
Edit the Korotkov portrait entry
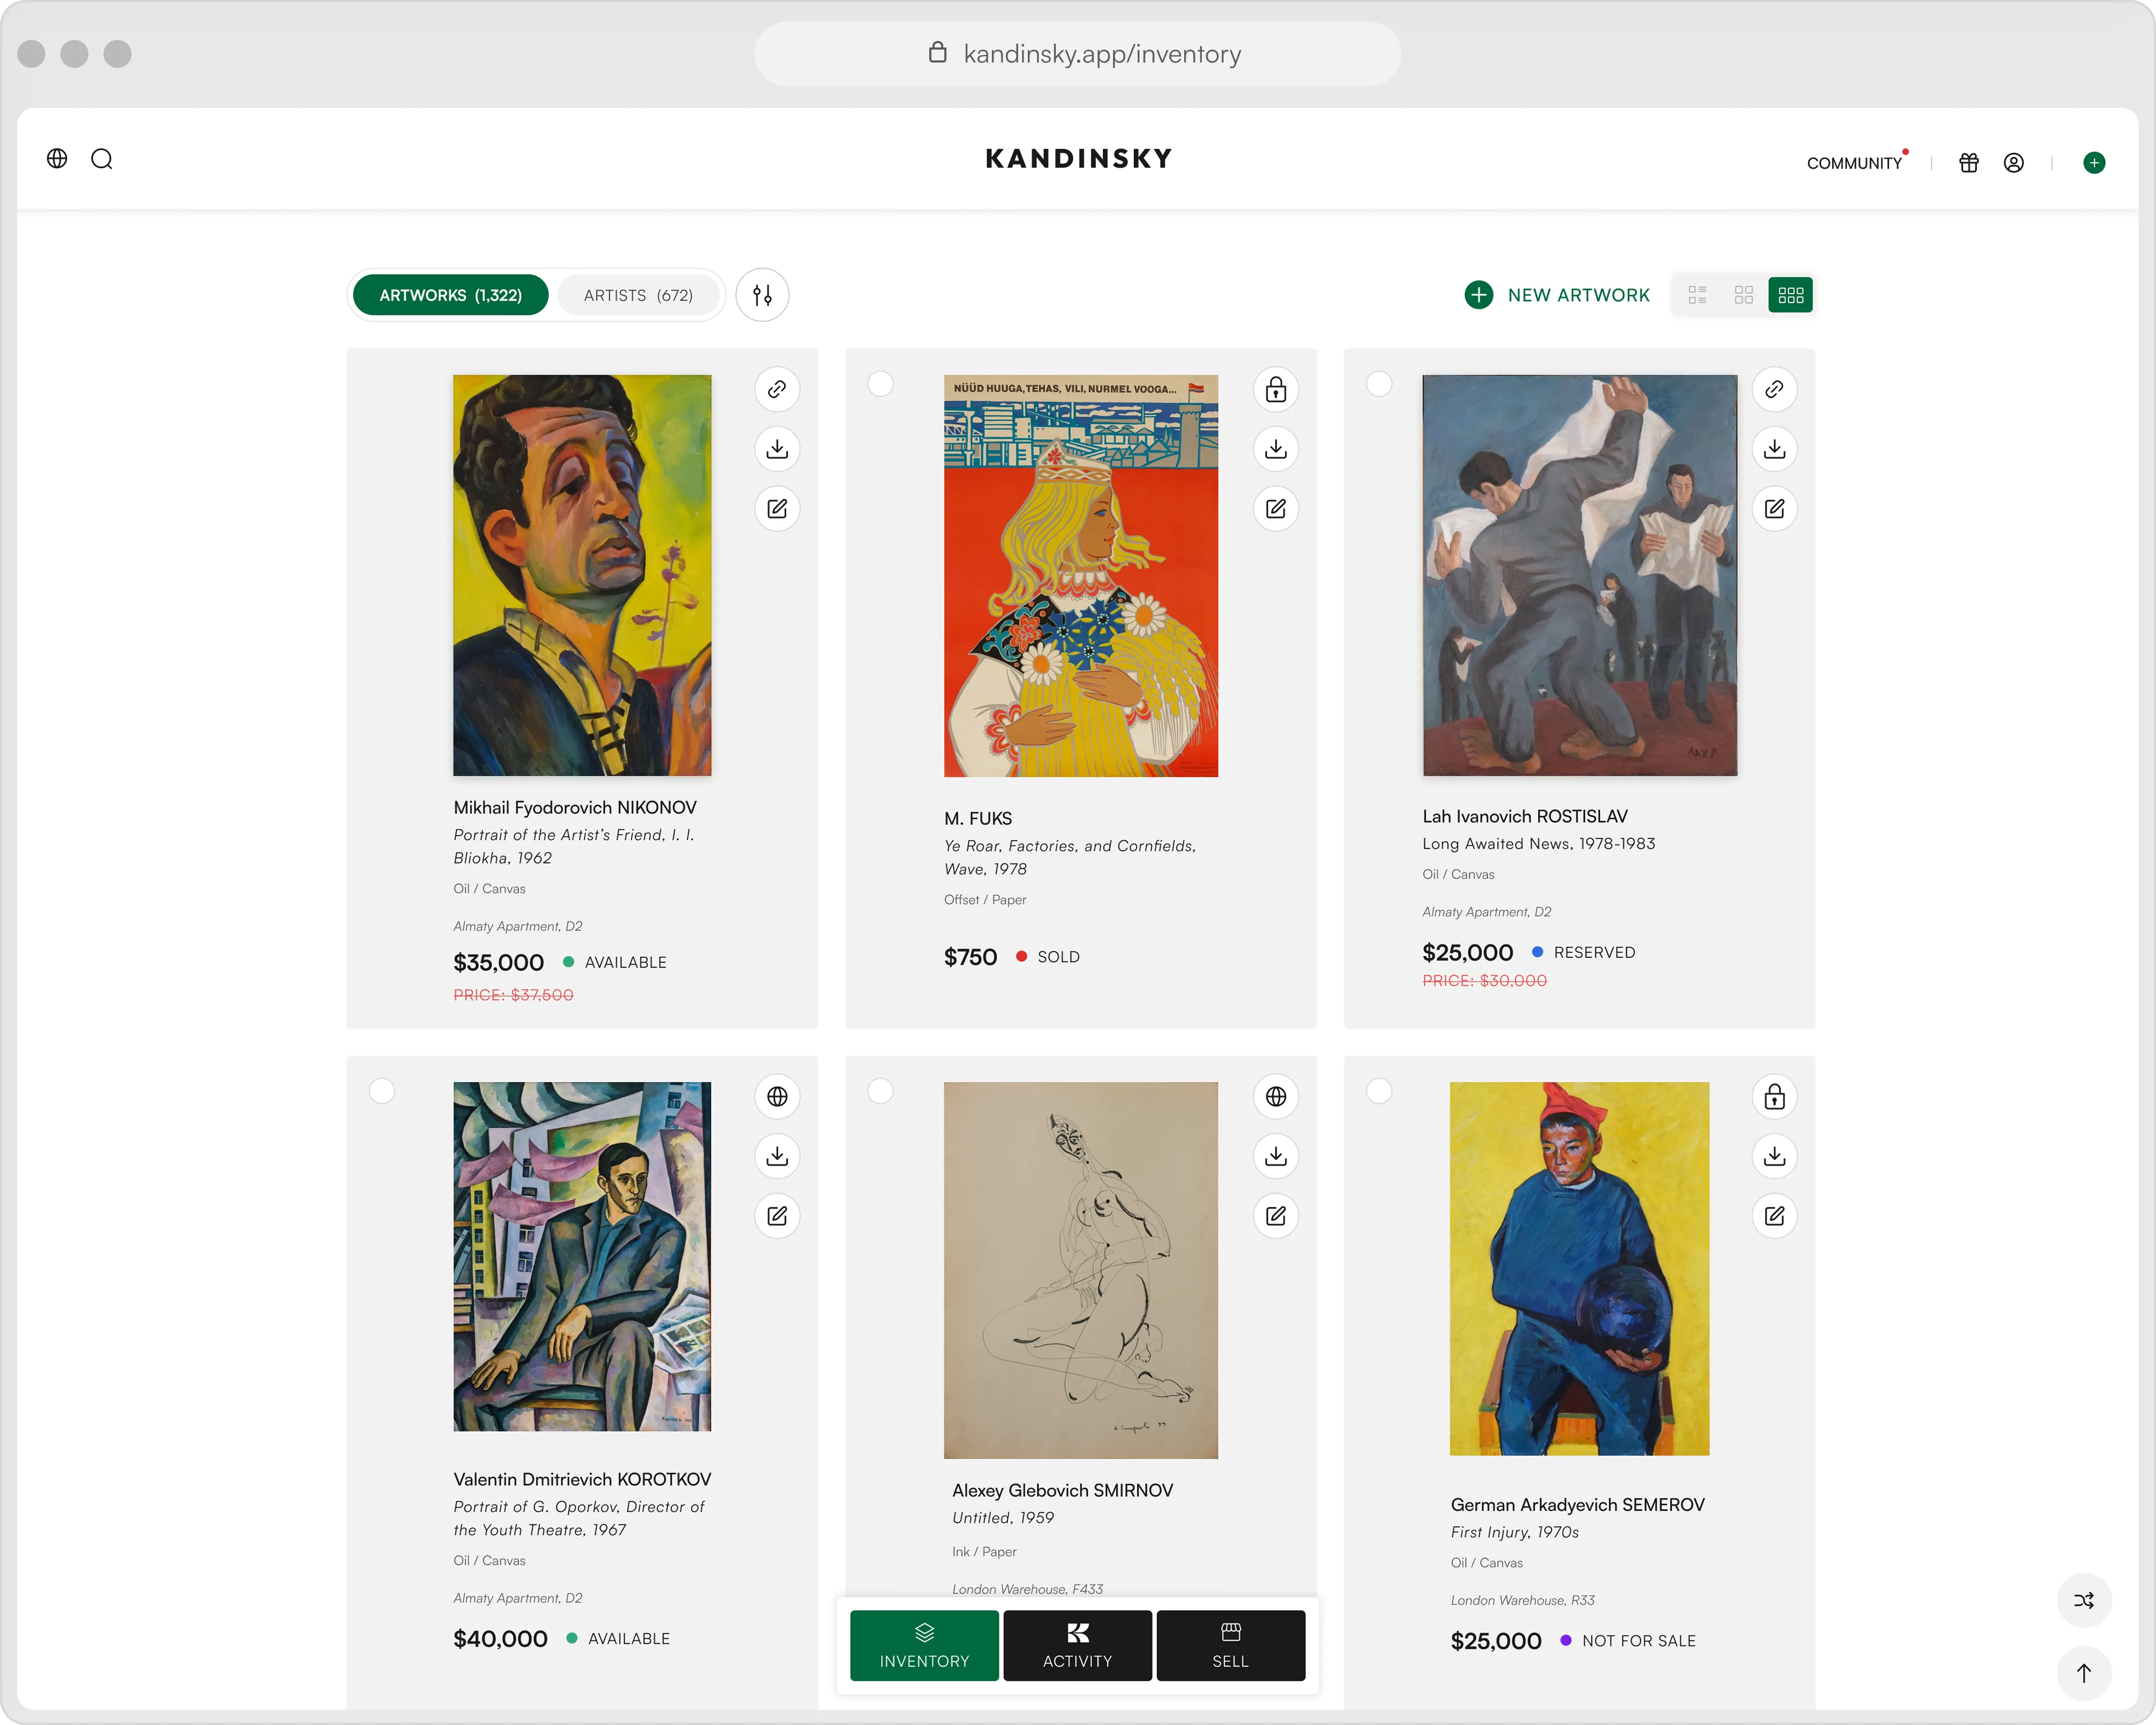click(777, 1216)
